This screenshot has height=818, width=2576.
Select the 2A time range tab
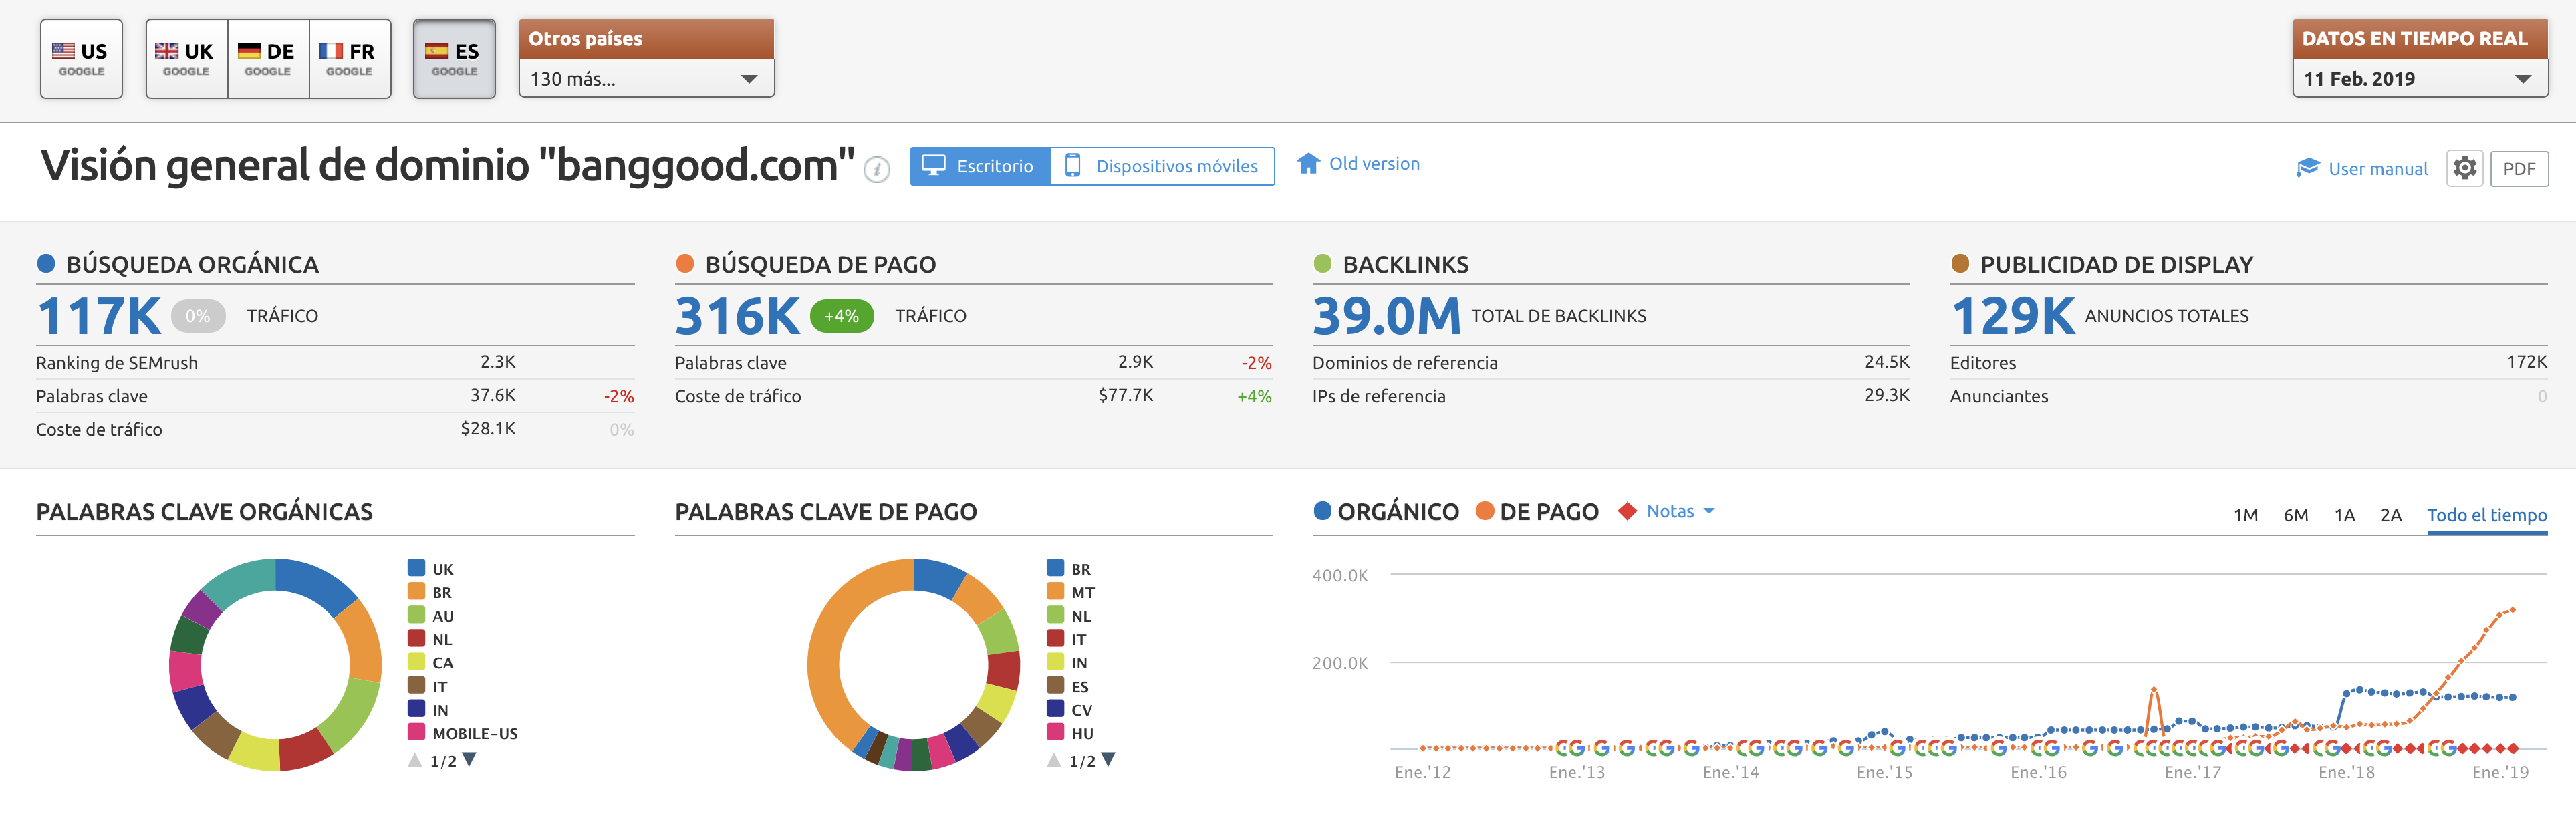[2390, 515]
